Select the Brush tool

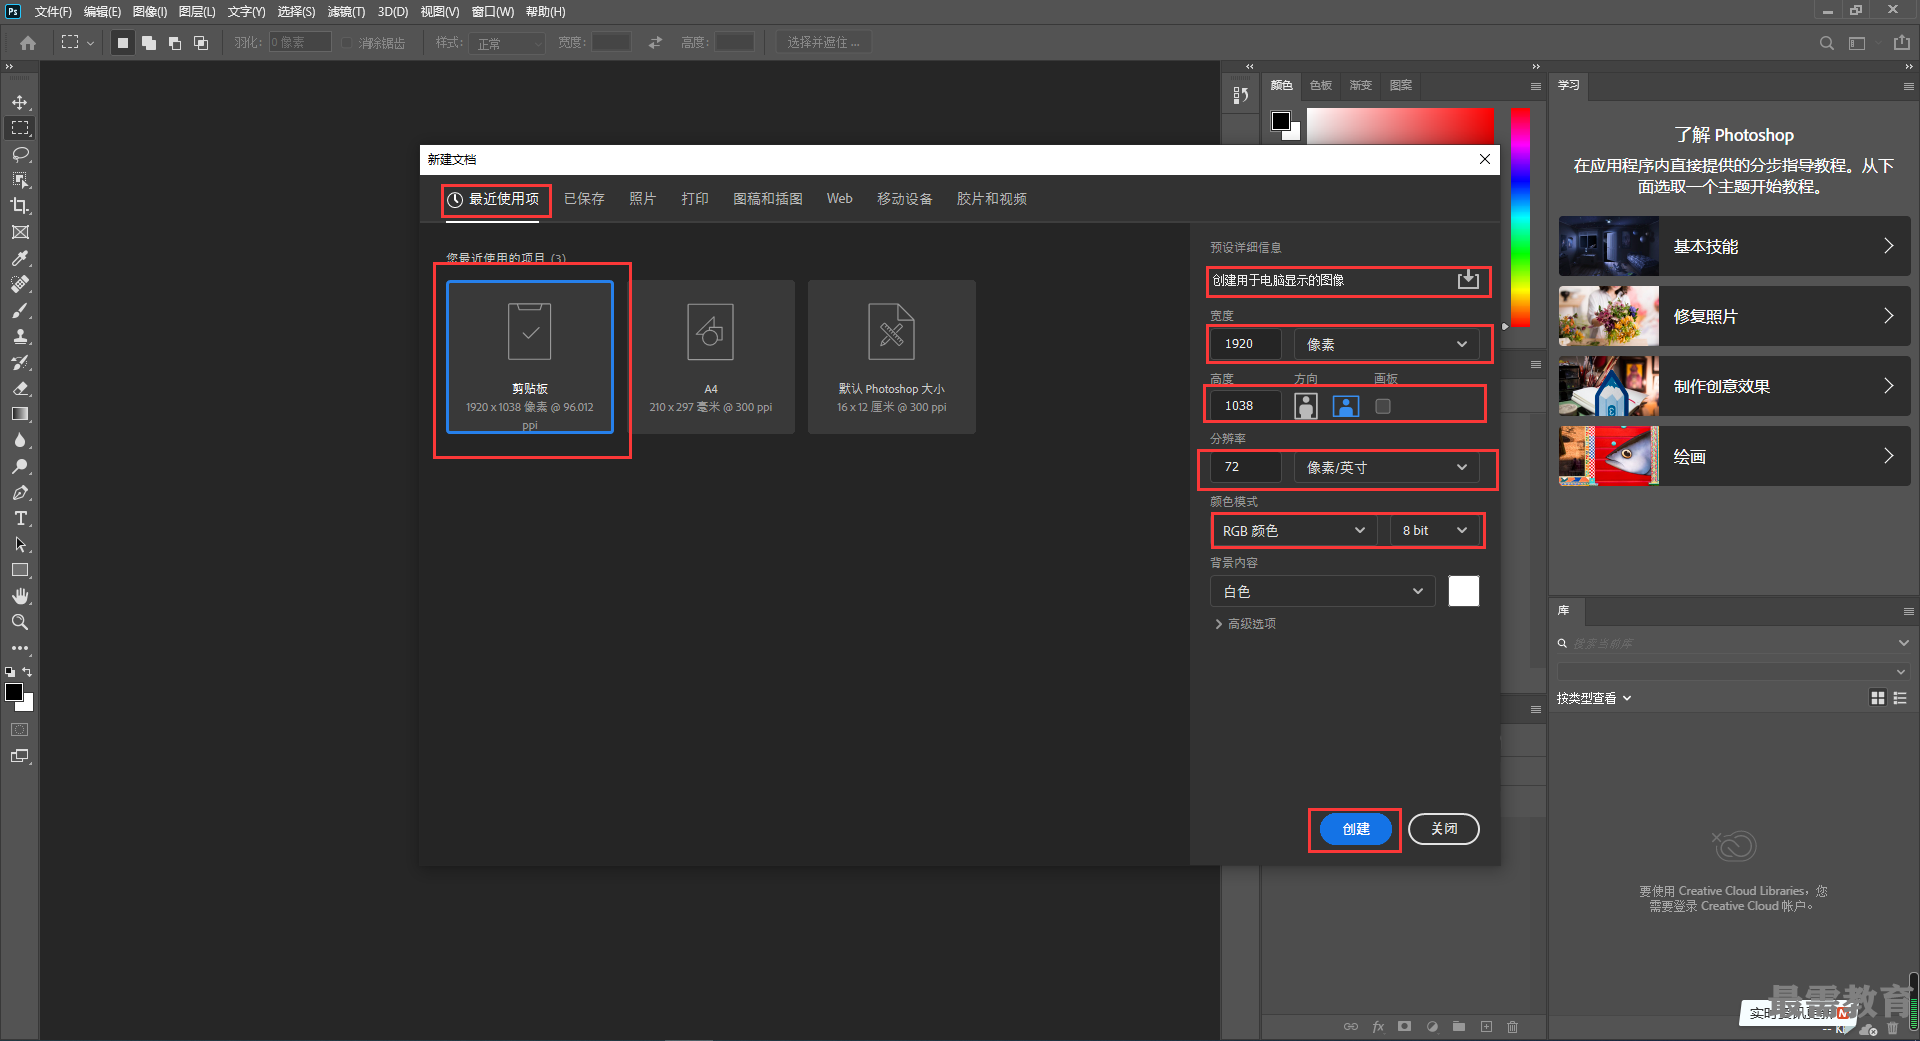pos(20,310)
